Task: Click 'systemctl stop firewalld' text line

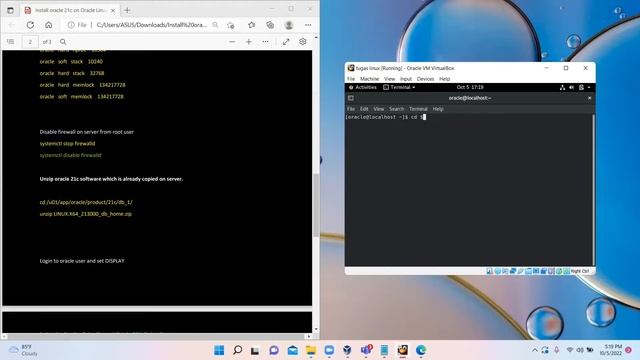Action: point(67,144)
